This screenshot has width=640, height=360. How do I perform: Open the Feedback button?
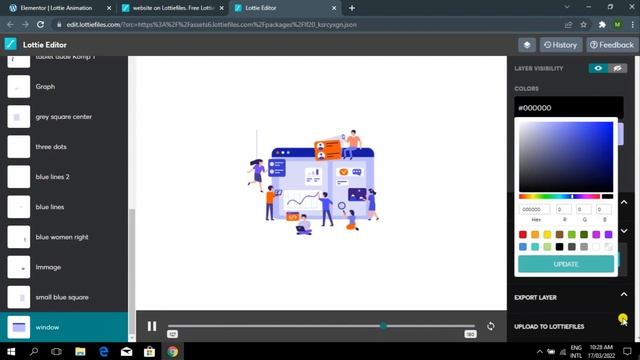(x=611, y=45)
